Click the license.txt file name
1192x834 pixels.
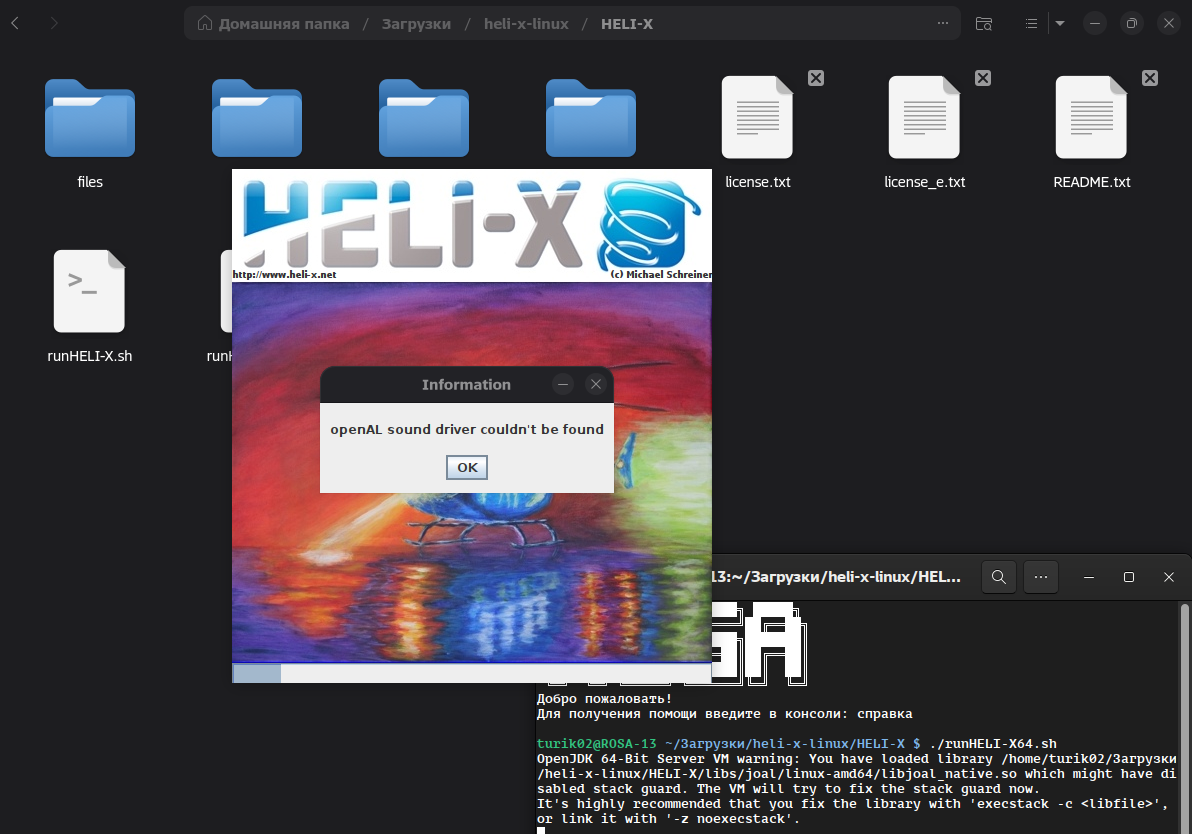(x=758, y=182)
